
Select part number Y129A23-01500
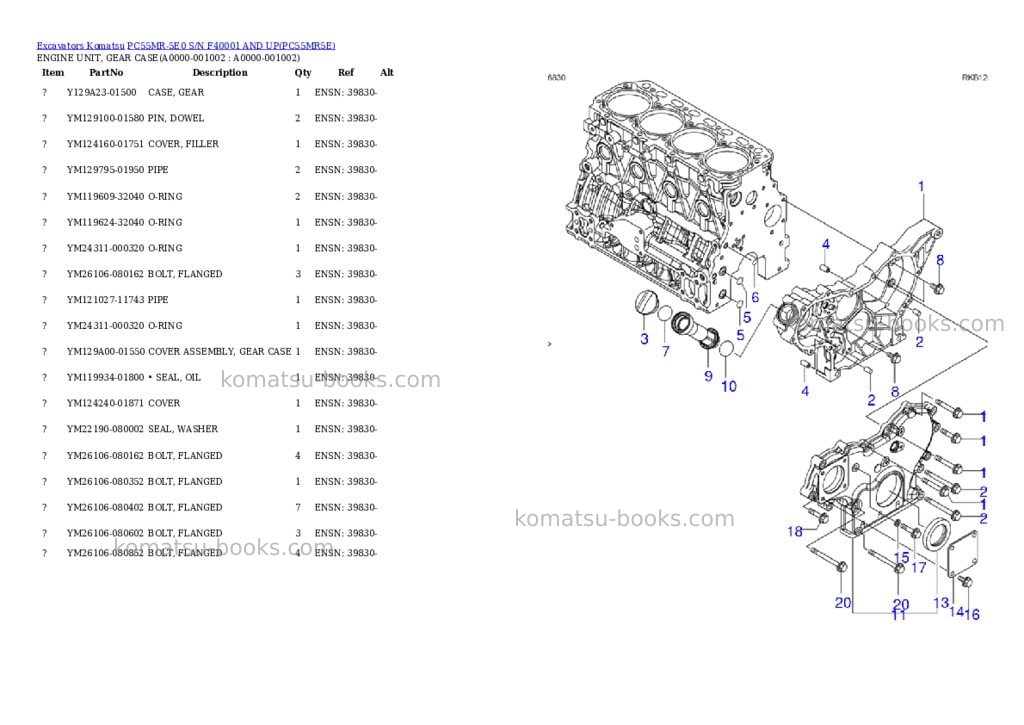point(101,93)
